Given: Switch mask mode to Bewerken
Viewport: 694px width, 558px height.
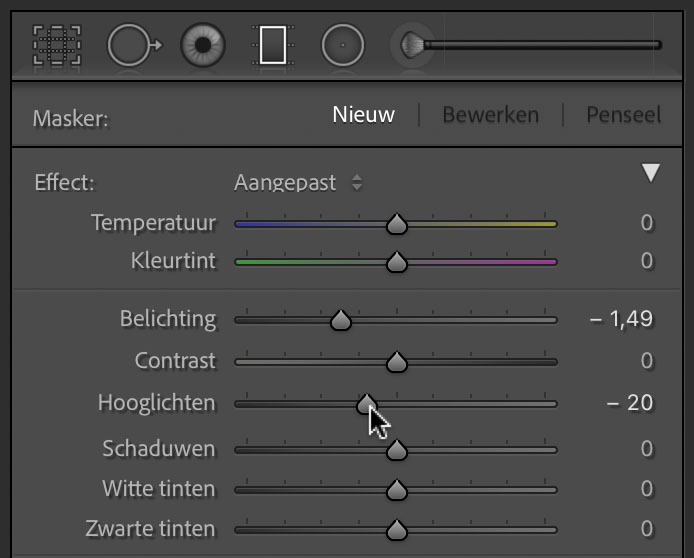Looking at the screenshot, I should [490, 115].
